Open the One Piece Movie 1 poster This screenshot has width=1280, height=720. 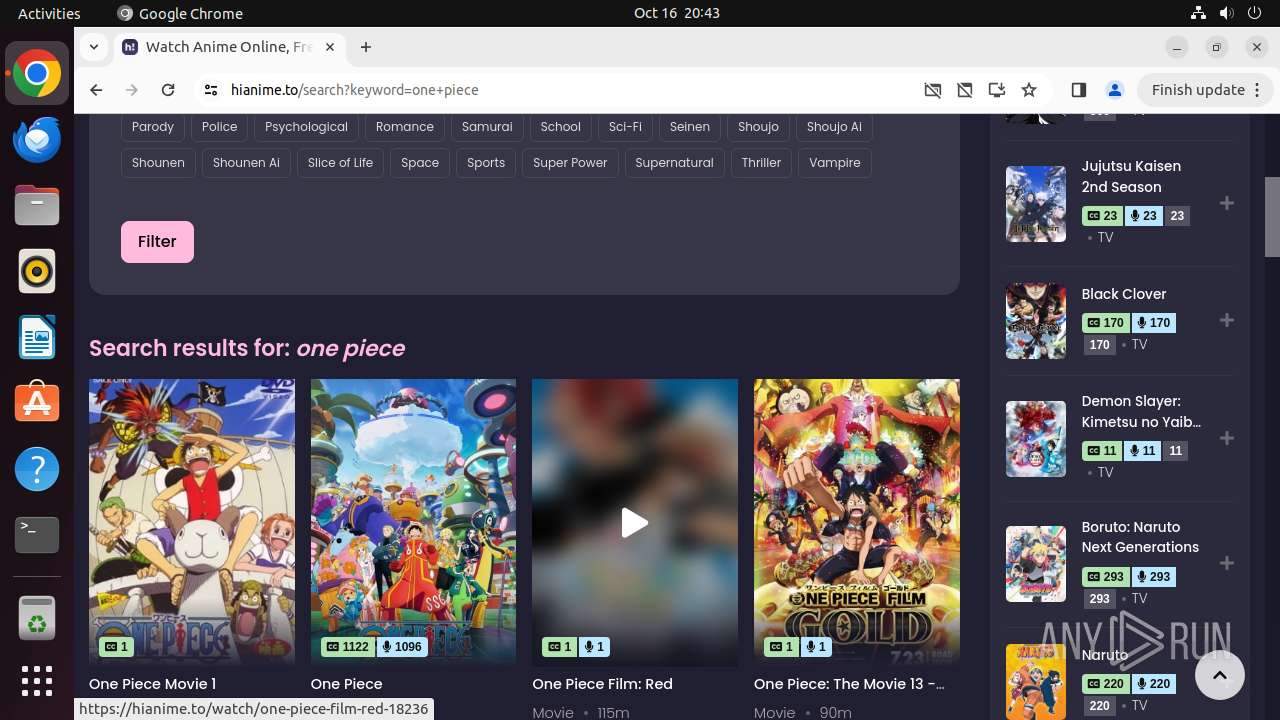(x=192, y=522)
